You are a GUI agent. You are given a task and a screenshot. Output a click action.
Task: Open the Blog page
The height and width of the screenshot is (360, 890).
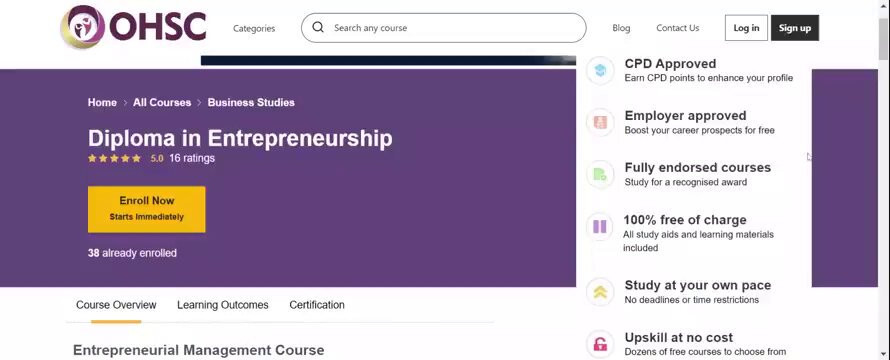point(621,28)
